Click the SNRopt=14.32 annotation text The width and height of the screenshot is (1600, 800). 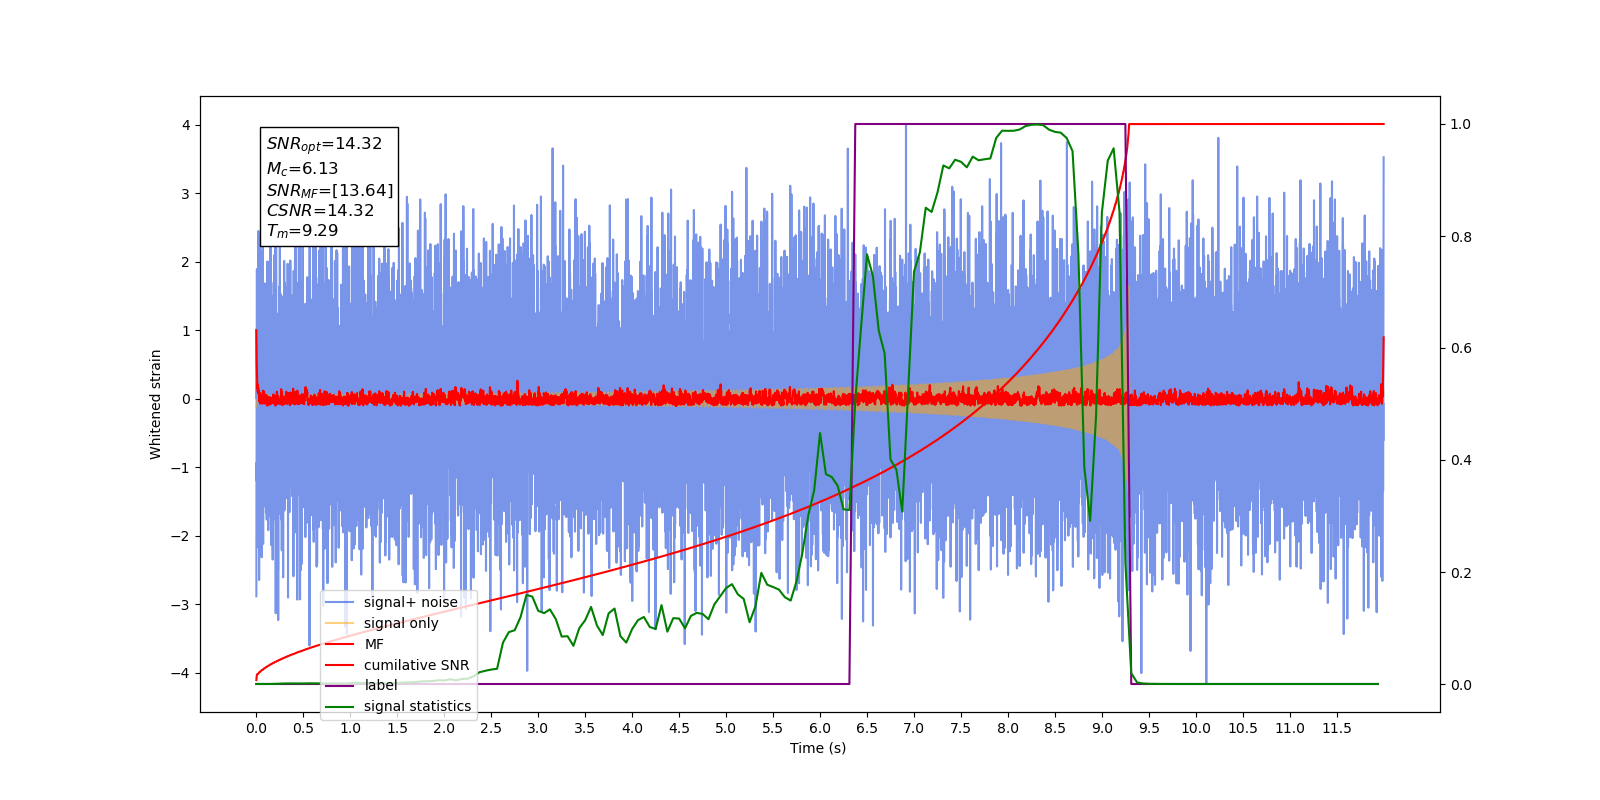pyautogui.click(x=324, y=144)
